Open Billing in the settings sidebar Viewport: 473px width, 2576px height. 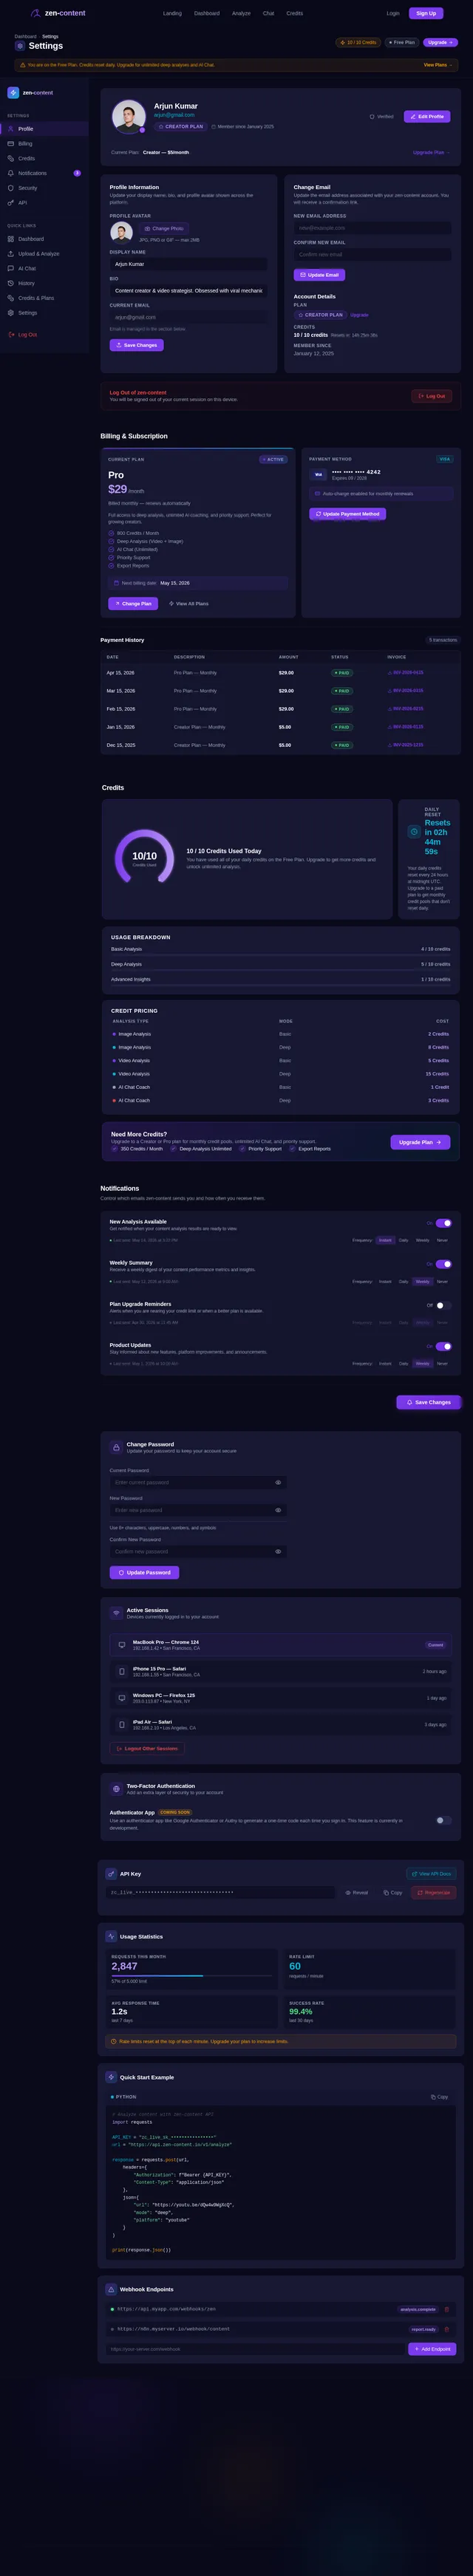click(x=25, y=144)
